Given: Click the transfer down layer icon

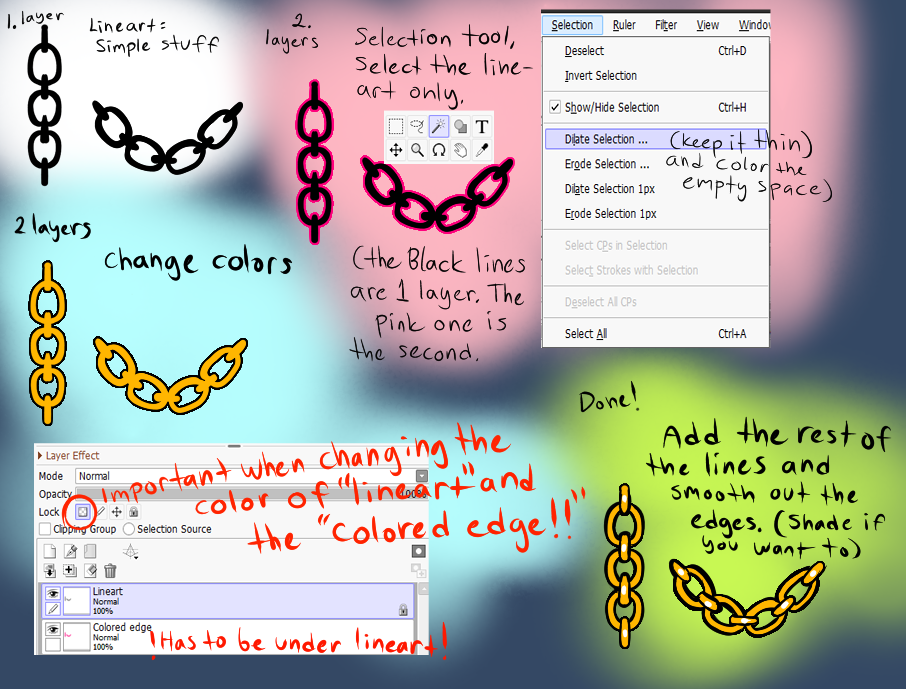Looking at the screenshot, I should pyautogui.click(x=50, y=571).
